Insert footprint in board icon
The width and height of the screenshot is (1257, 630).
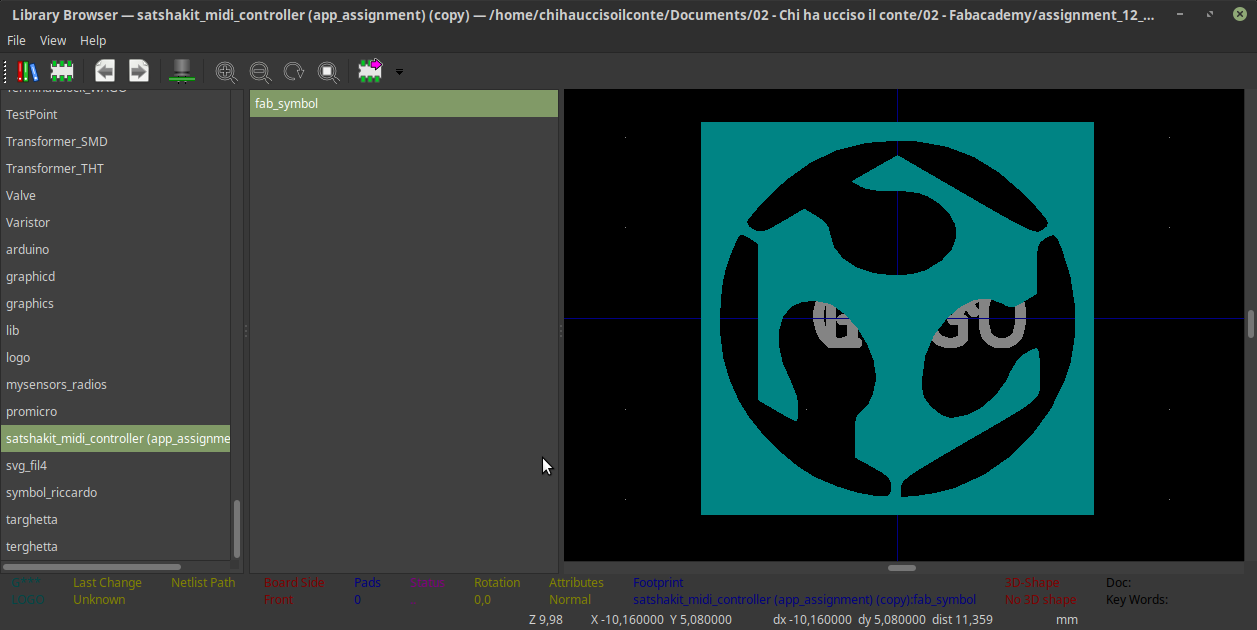point(371,70)
